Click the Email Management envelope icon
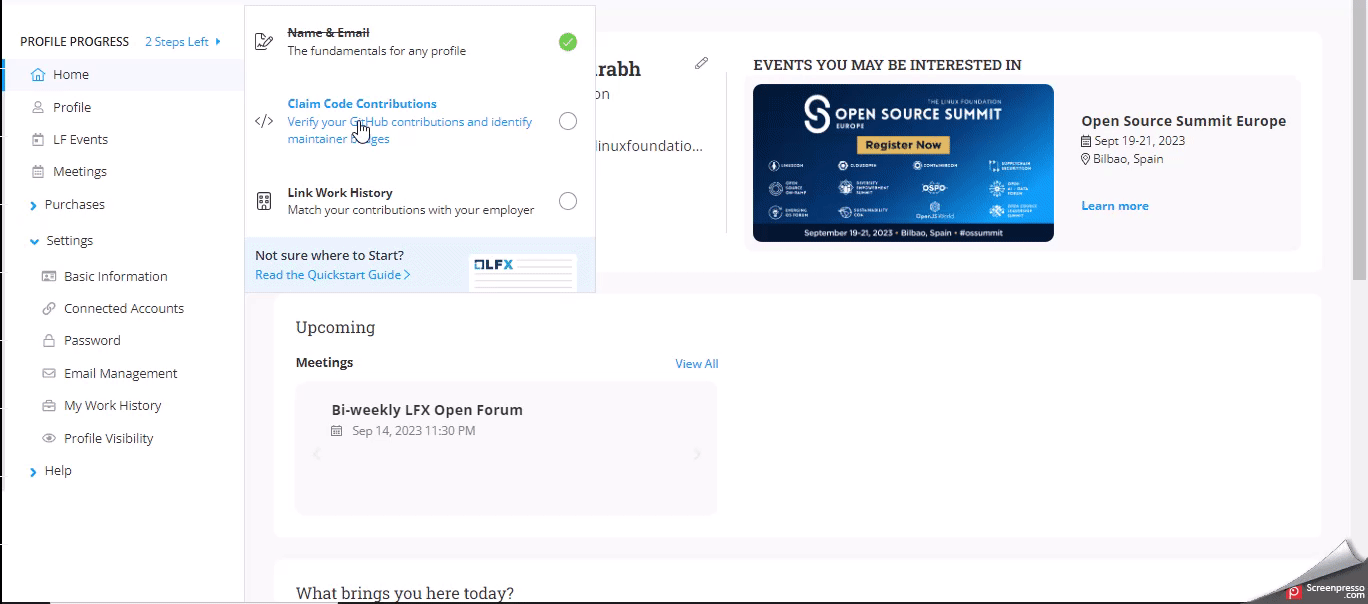Screen dimensions: 1368x604 49,373
